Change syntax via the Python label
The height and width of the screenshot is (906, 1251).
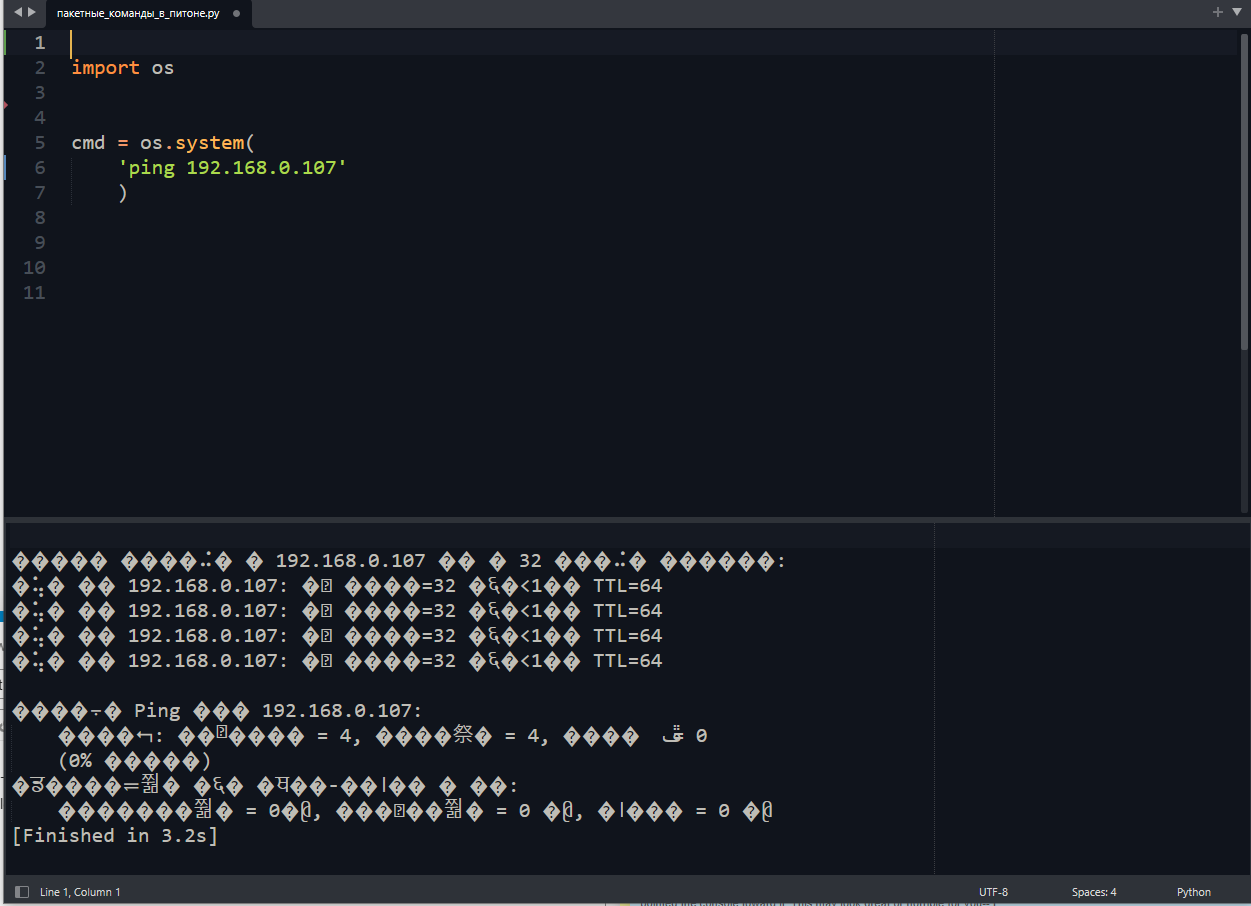tap(1194, 892)
